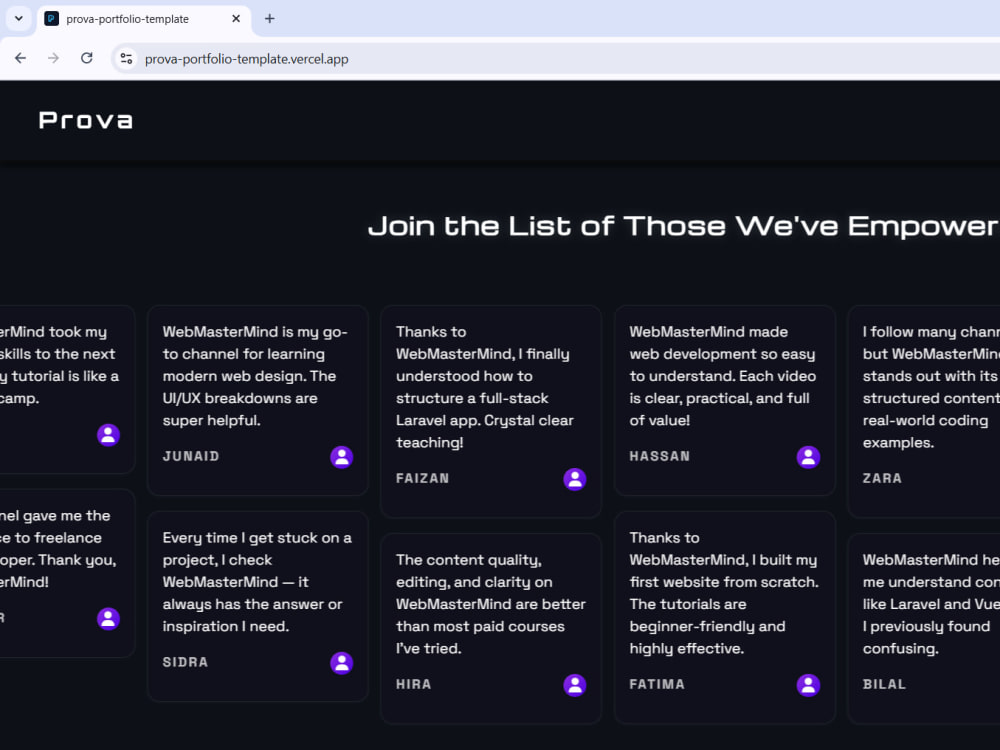1000x750 pixels.
Task: Click Sidra's 'stuck on a project' testimonial text
Action: pos(257,582)
